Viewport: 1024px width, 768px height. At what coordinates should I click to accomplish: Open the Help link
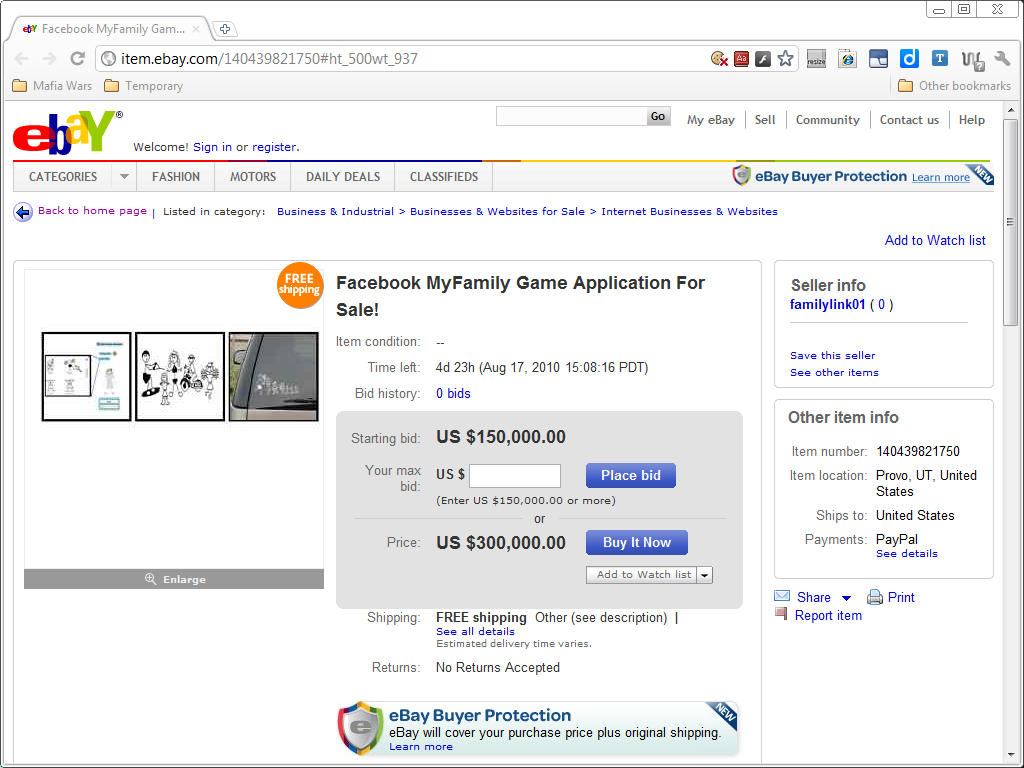(x=972, y=120)
